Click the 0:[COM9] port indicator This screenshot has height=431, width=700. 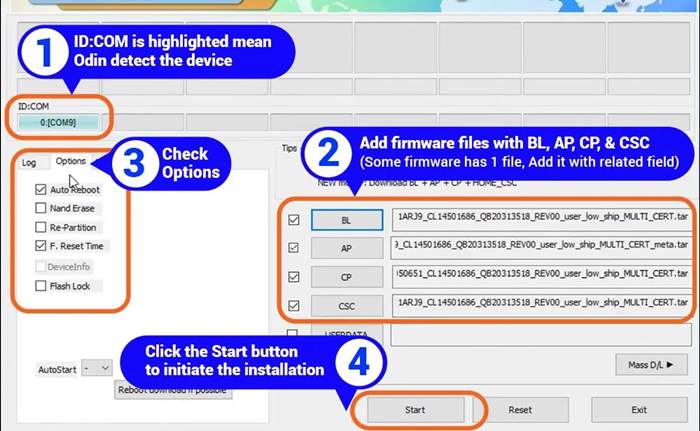click(58, 122)
